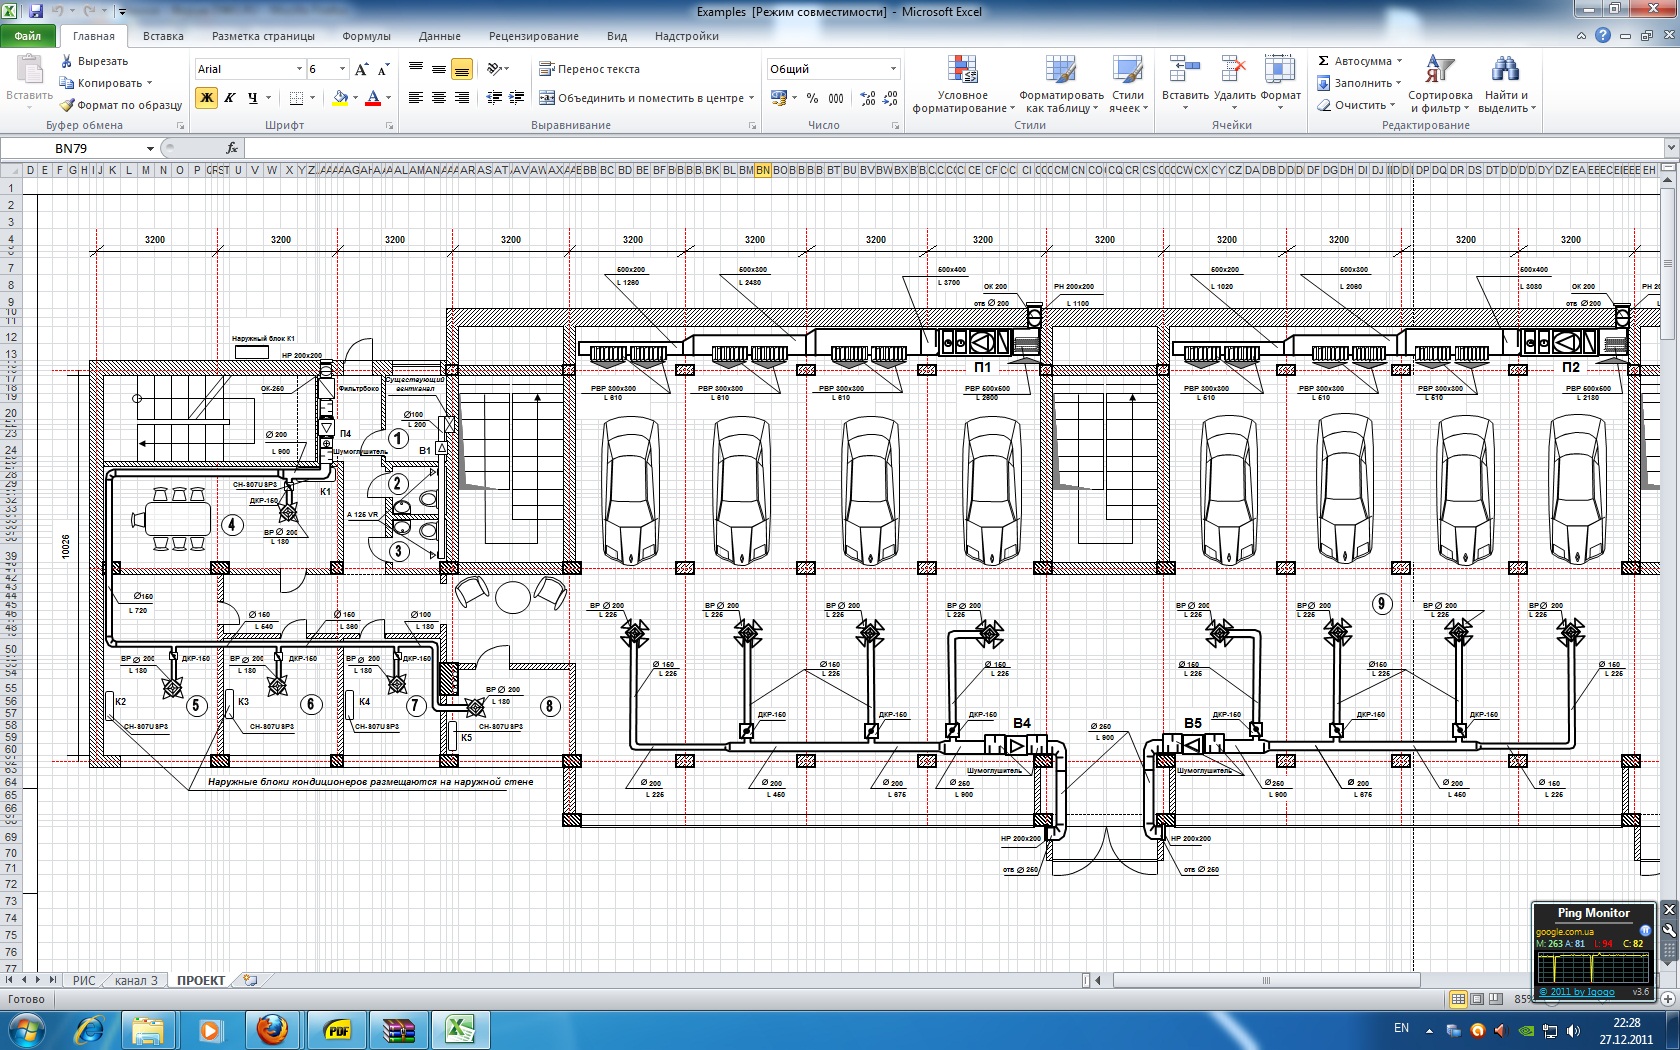Open the Arial font name dropdown
1680x1050 pixels.
(299, 69)
